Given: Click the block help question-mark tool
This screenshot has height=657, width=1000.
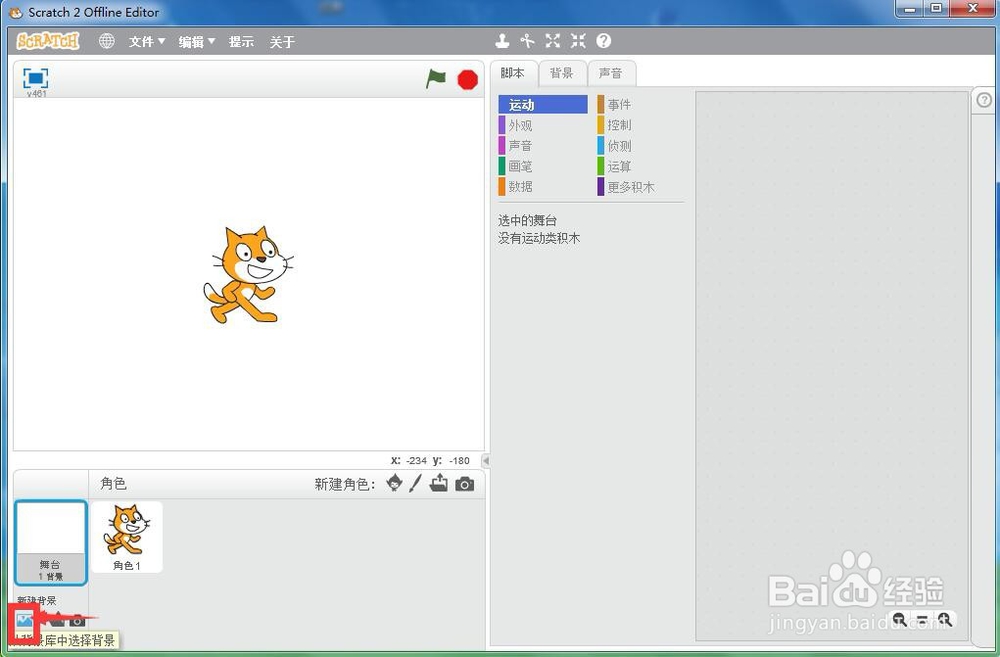Looking at the screenshot, I should [x=603, y=41].
